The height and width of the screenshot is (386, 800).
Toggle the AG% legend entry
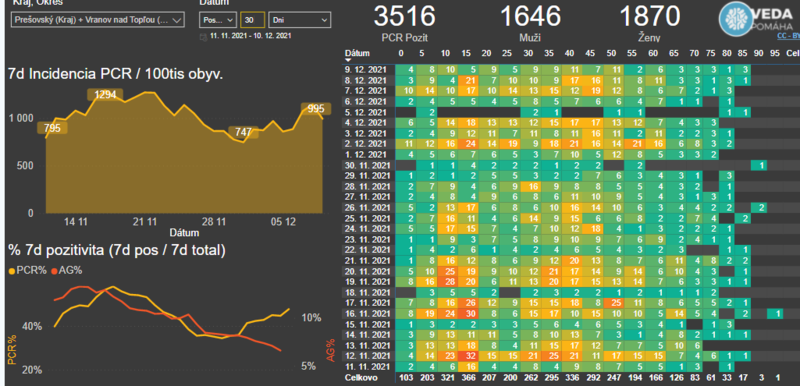pos(66,270)
